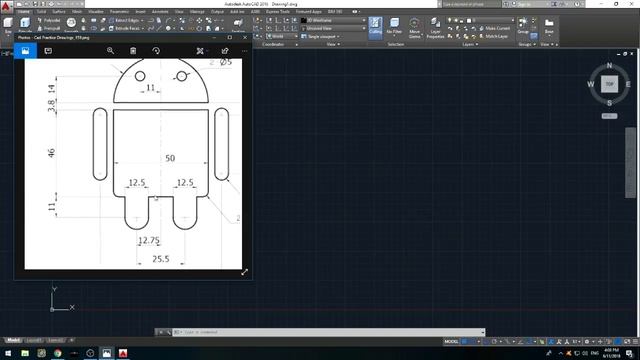Click the quick access Save icon
The width and height of the screenshot is (640, 360).
[x=35, y=4]
